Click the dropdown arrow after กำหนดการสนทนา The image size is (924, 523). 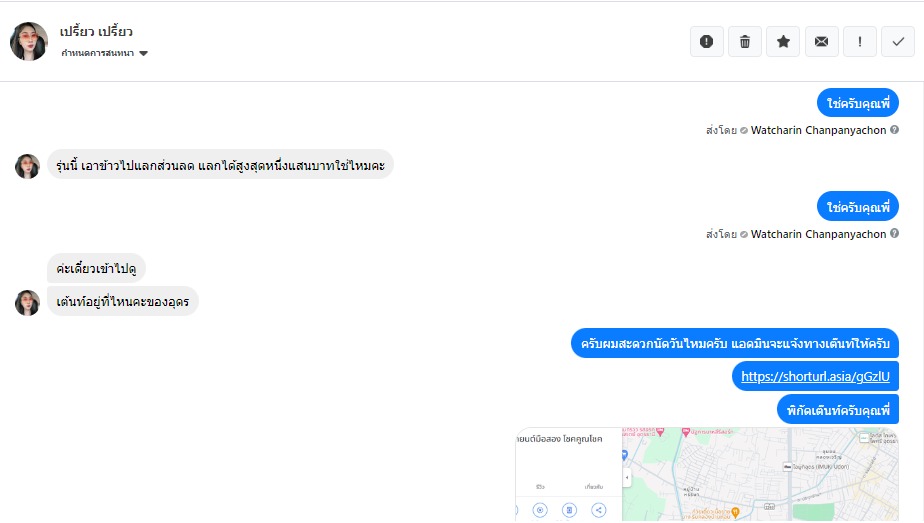pos(144,54)
